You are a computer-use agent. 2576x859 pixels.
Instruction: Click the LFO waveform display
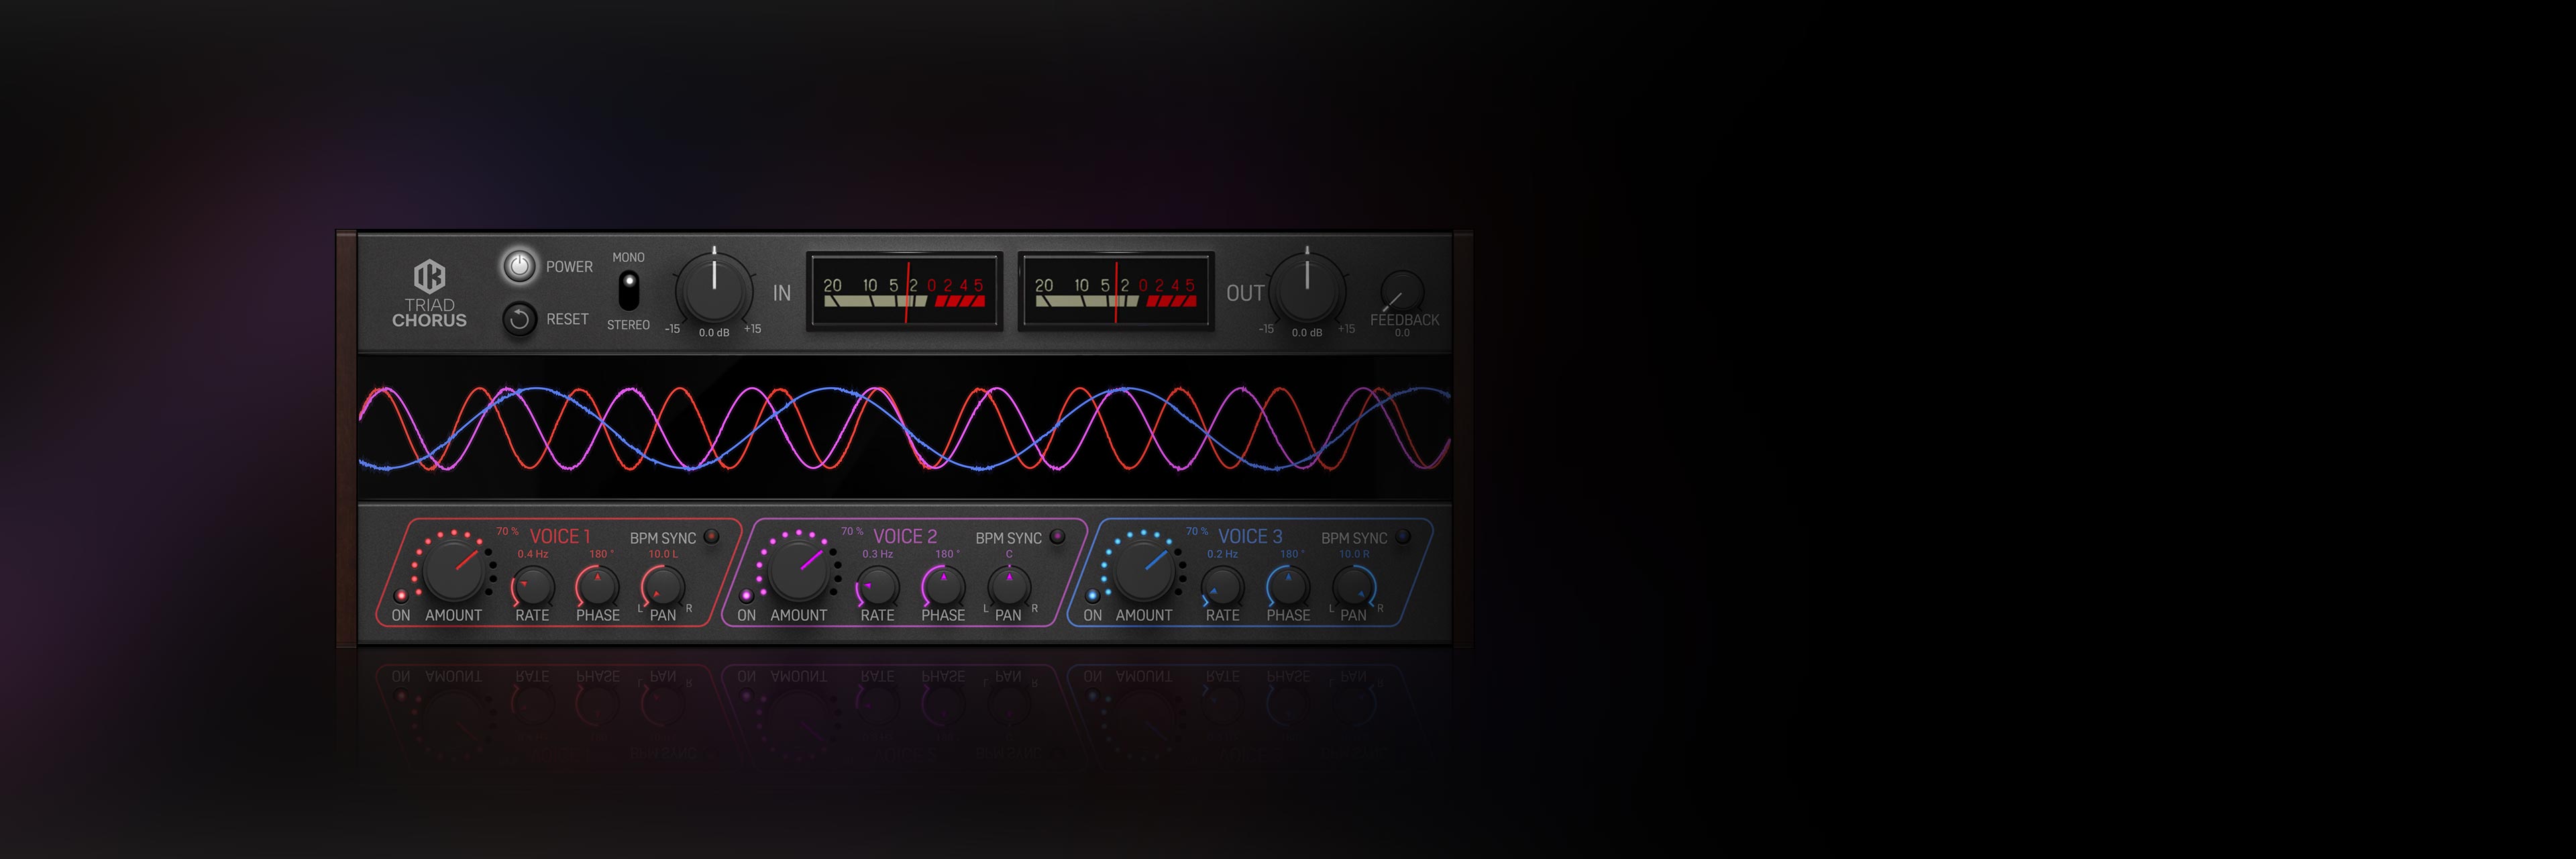904,428
